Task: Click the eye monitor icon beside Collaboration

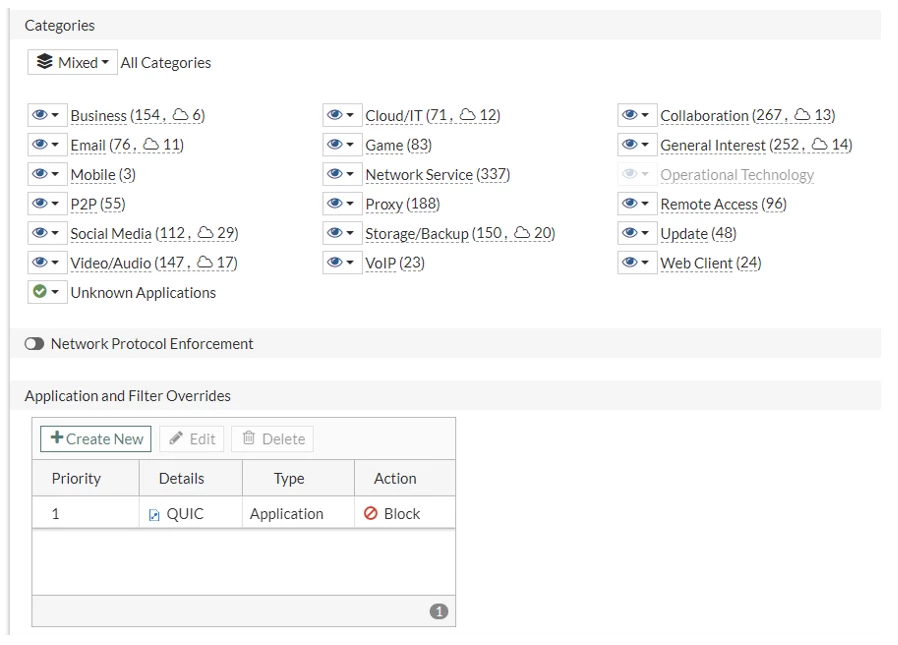Action: tap(630, 115)
